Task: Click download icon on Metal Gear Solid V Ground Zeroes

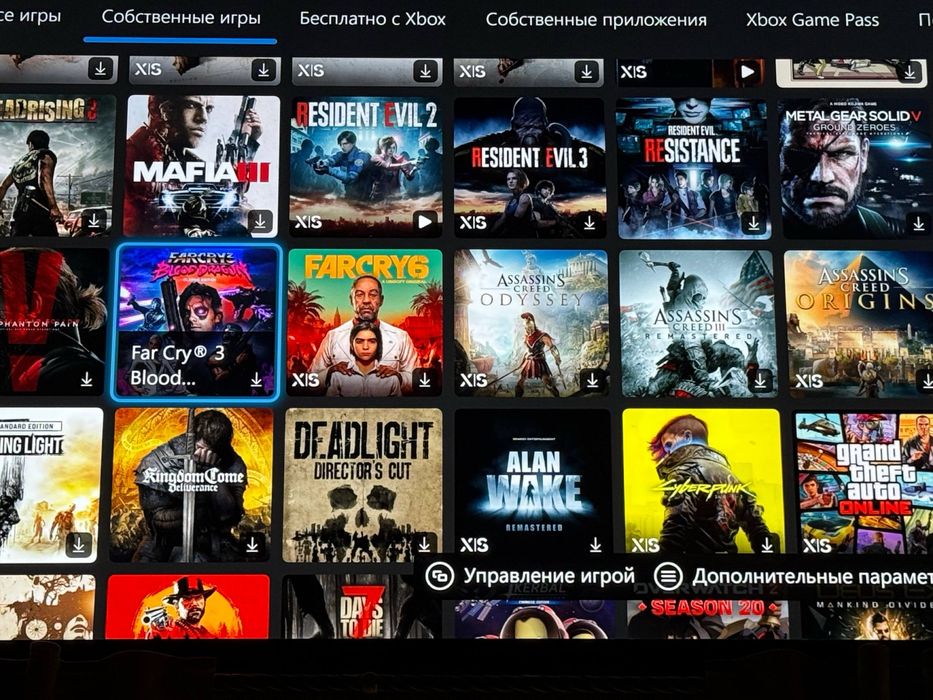Action: (x=918, y=223)
